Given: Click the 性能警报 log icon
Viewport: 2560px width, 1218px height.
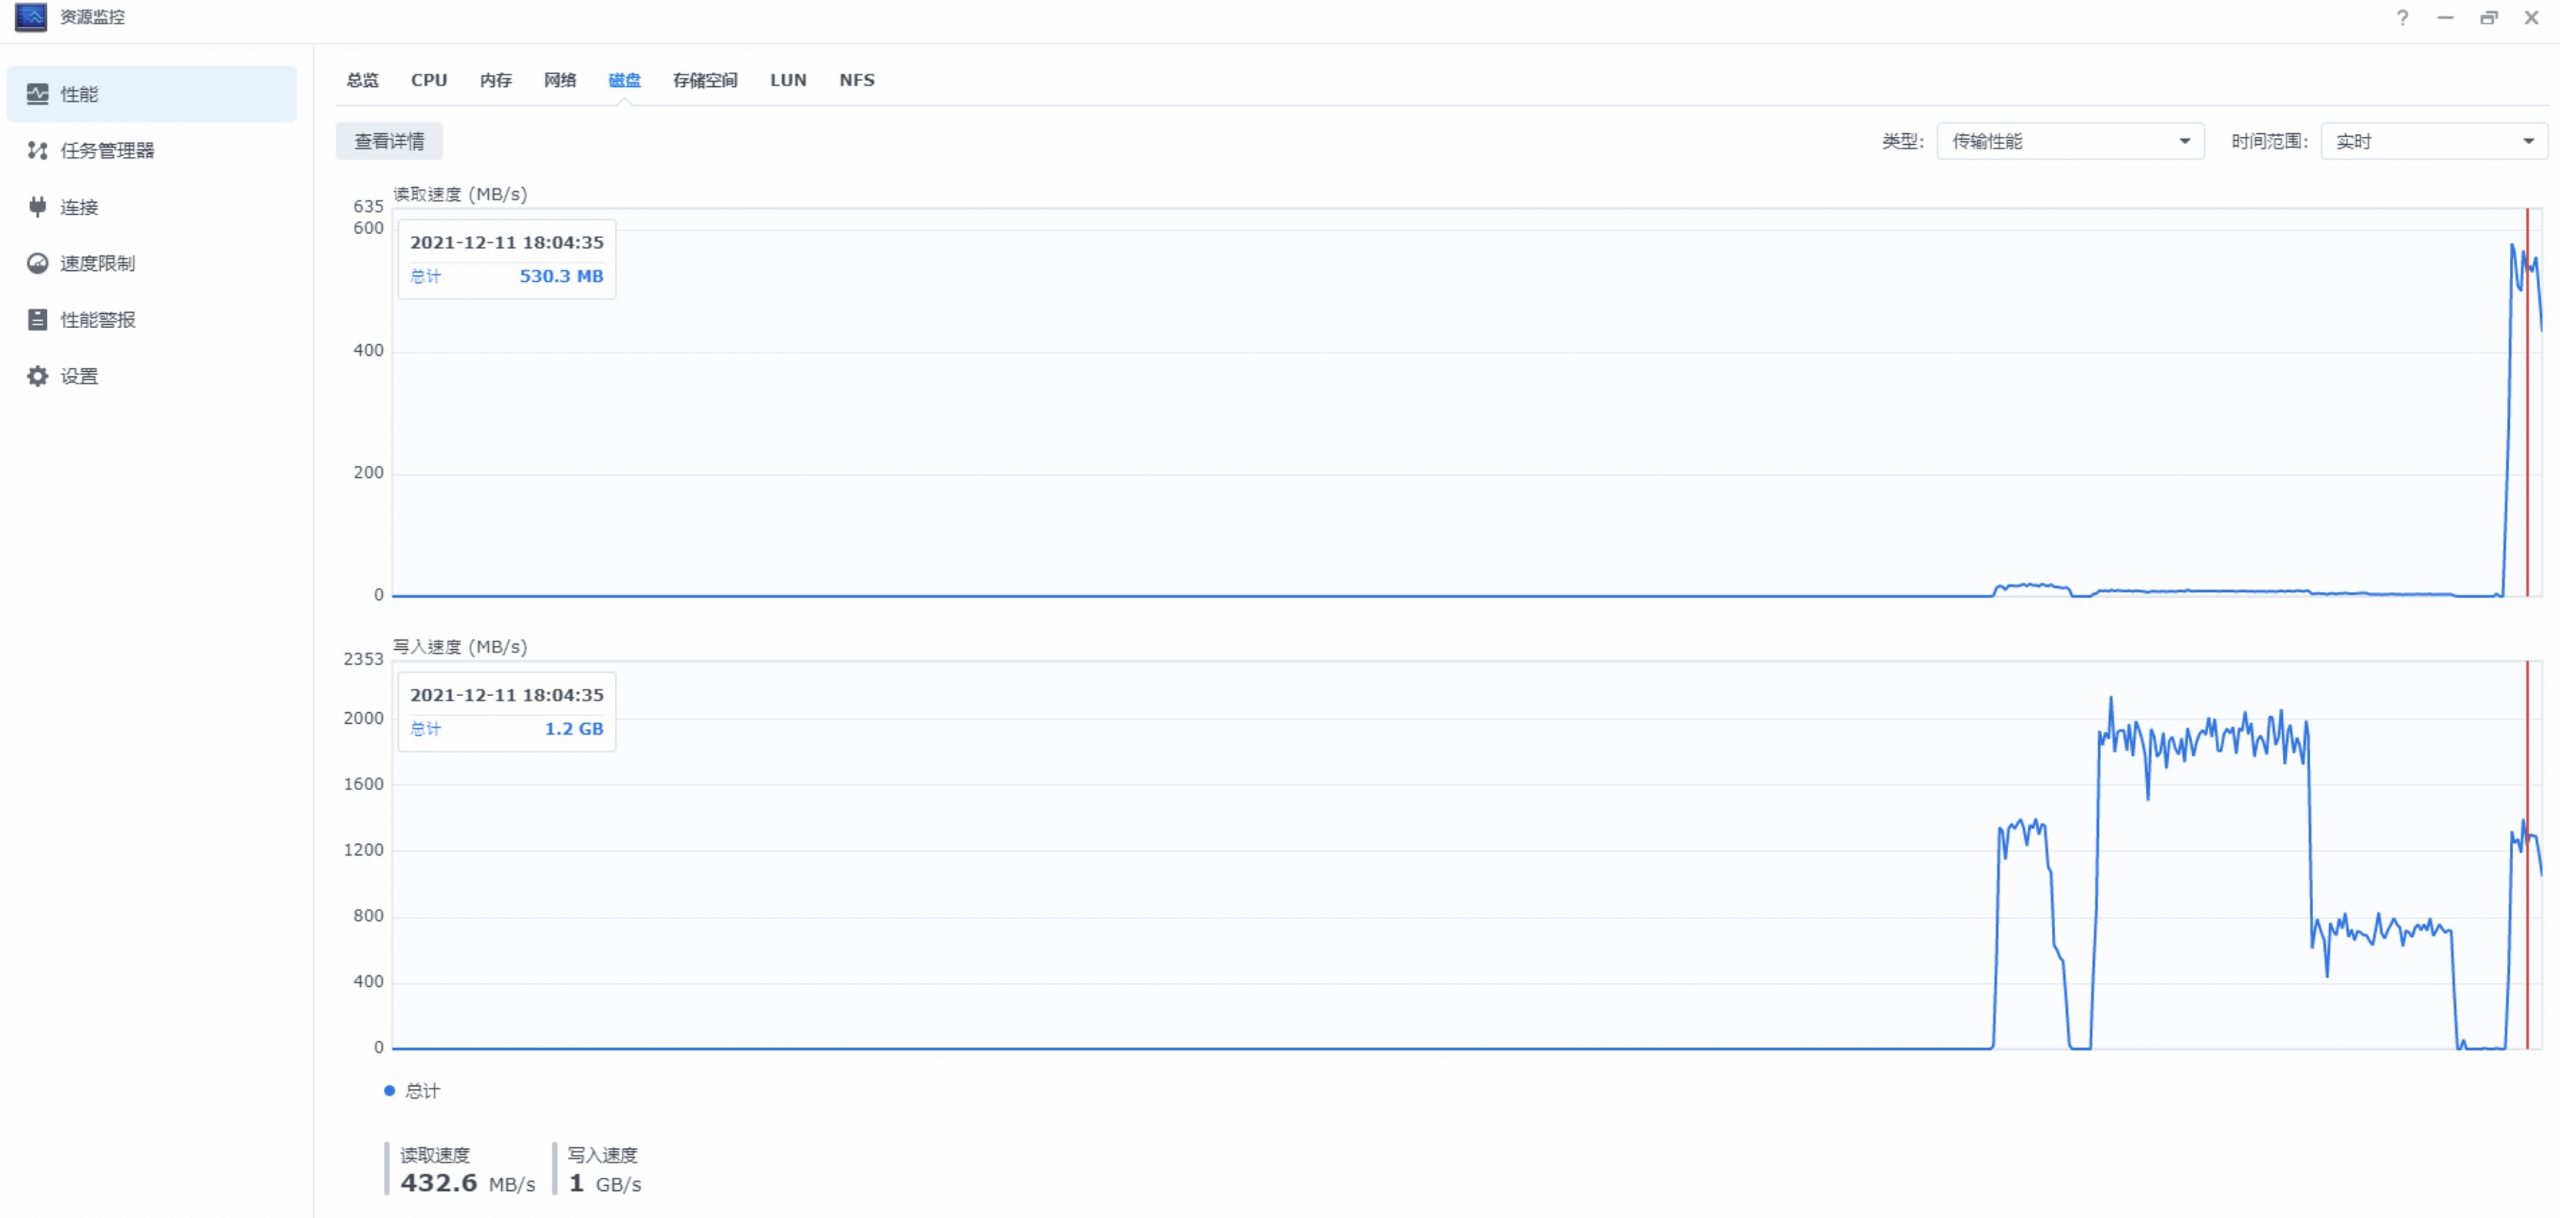Looking at the screenshot, I should click(x=38, y=320).
